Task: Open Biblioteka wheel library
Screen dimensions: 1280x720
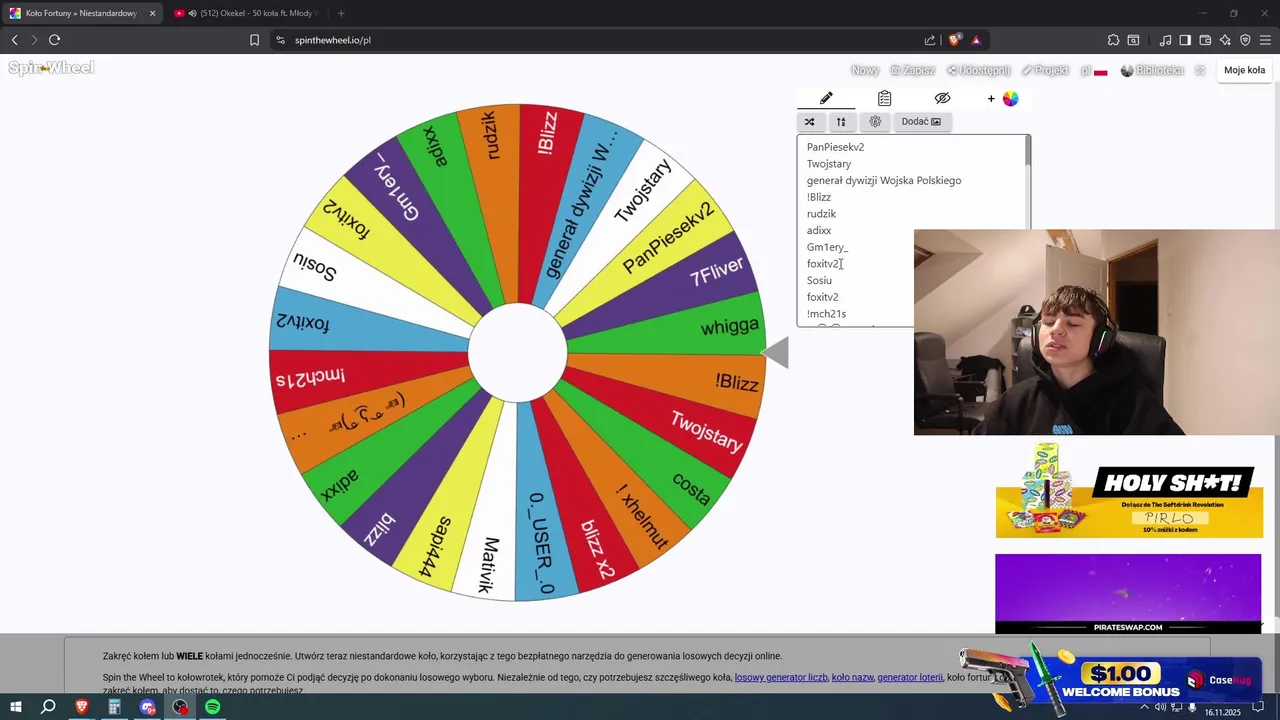Action: point(1152,71)
